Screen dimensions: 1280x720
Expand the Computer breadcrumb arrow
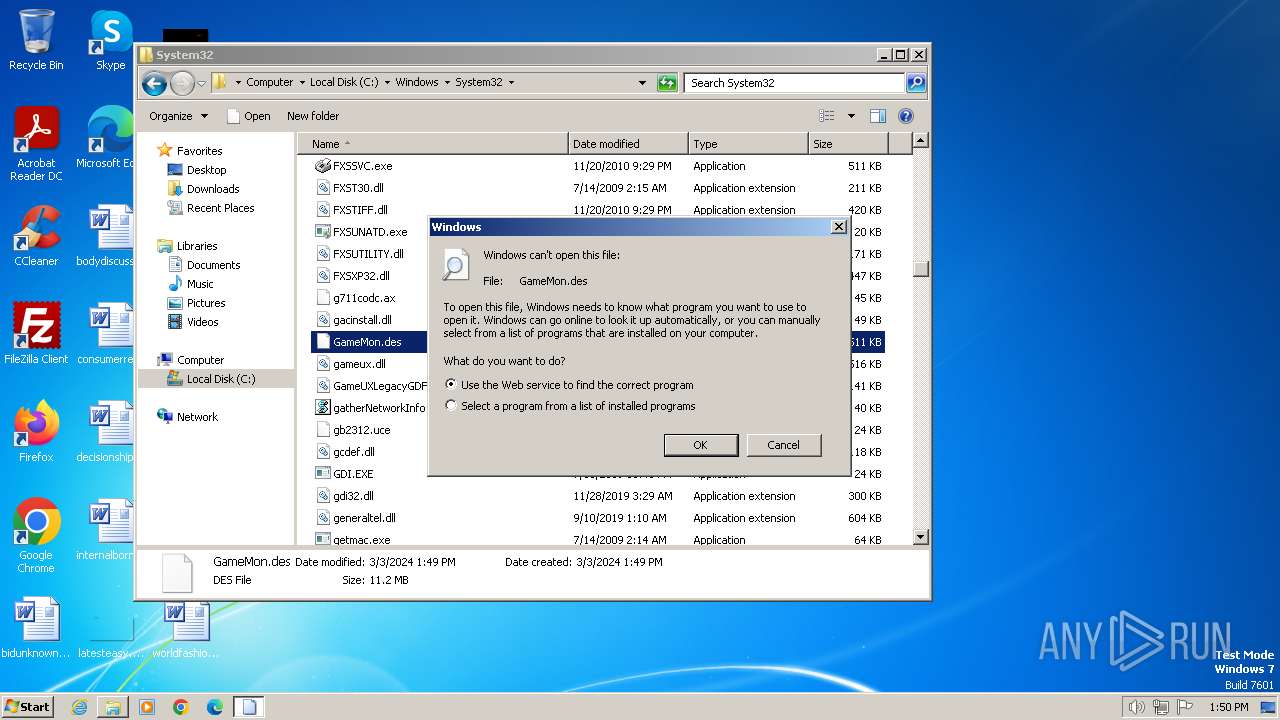(x=302, y=83)
